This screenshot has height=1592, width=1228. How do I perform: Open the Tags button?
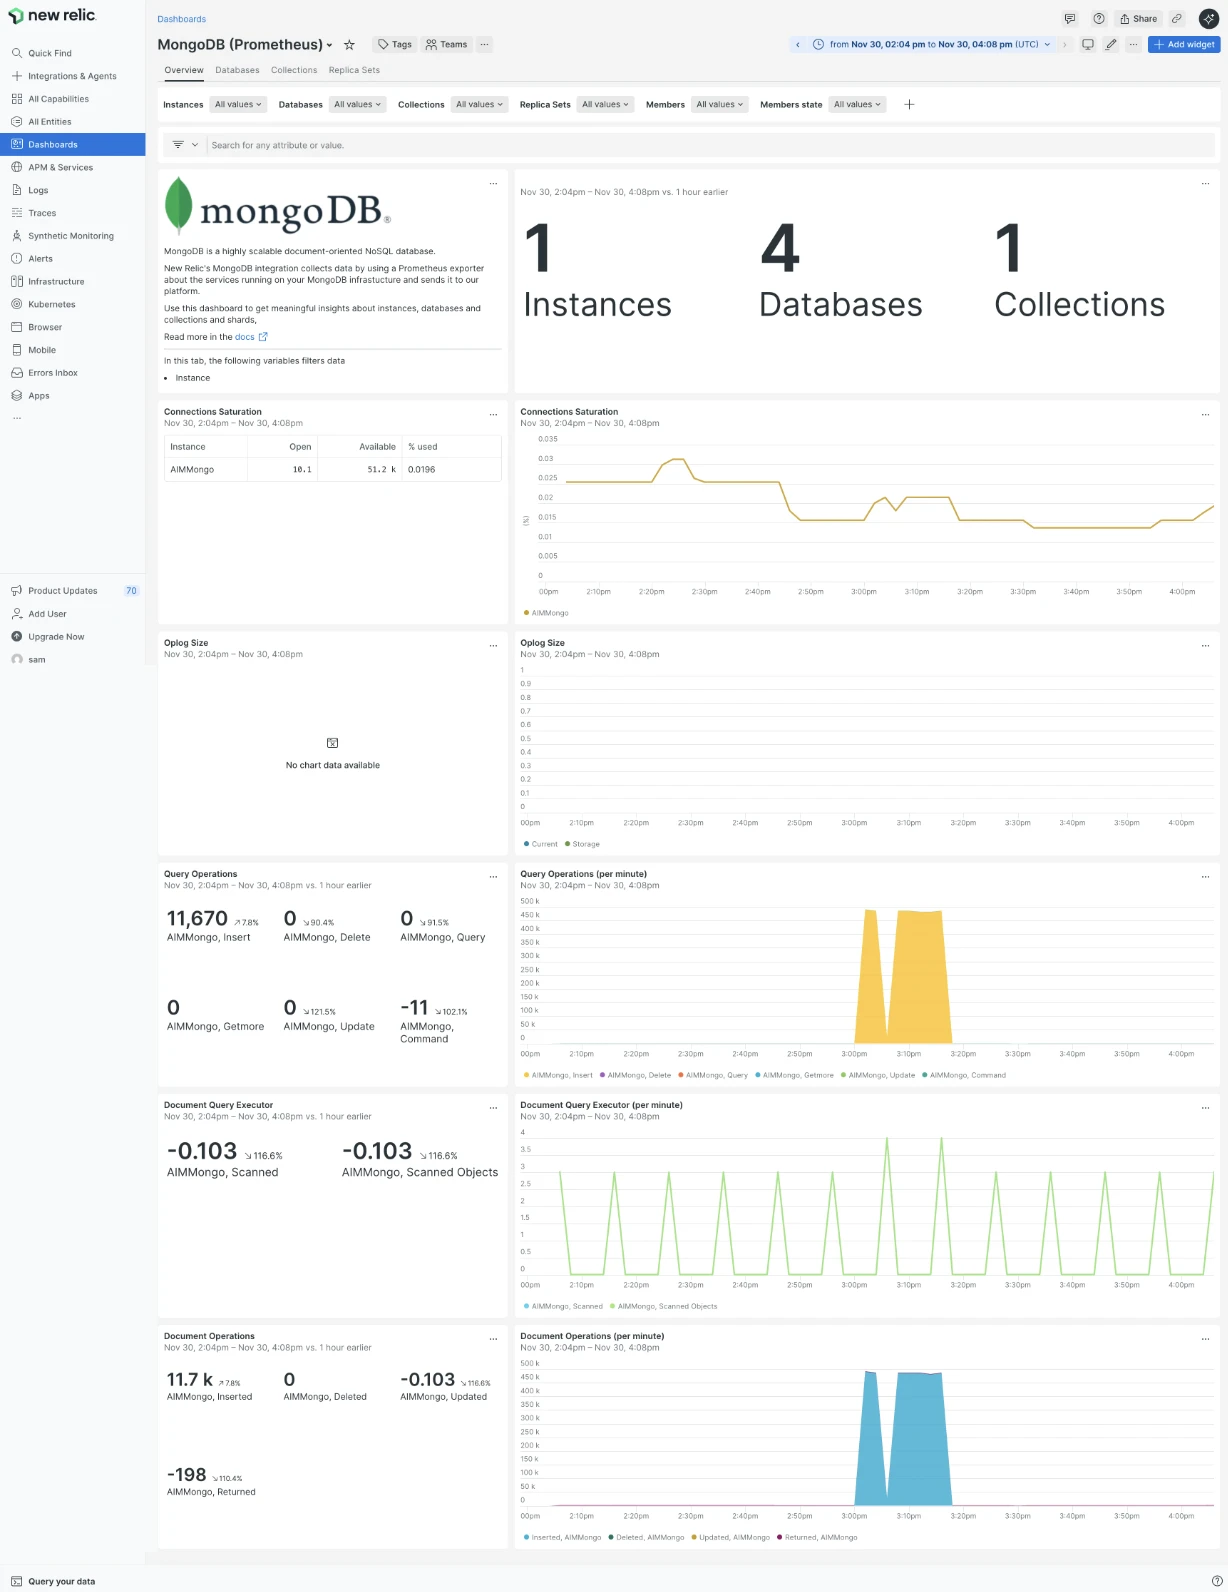click(x=395, y=44)
